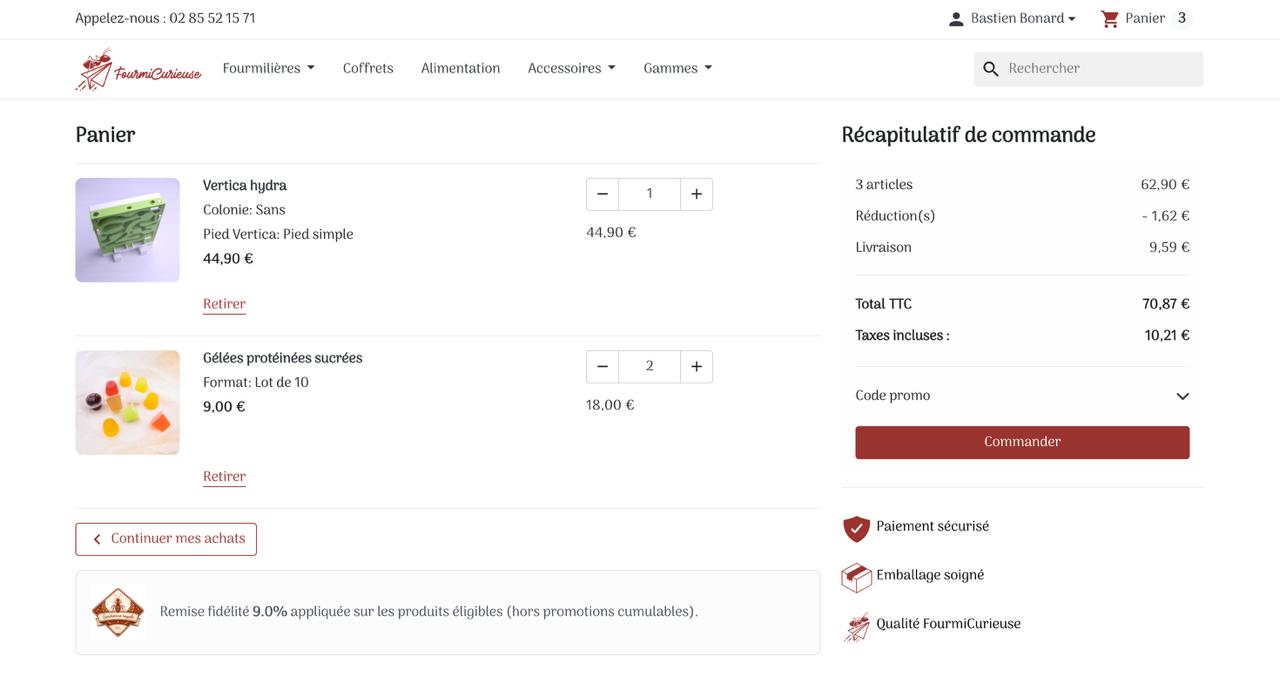Go to the Coffrets page
The image size is (1280, 691).
[x=368, y=68]
